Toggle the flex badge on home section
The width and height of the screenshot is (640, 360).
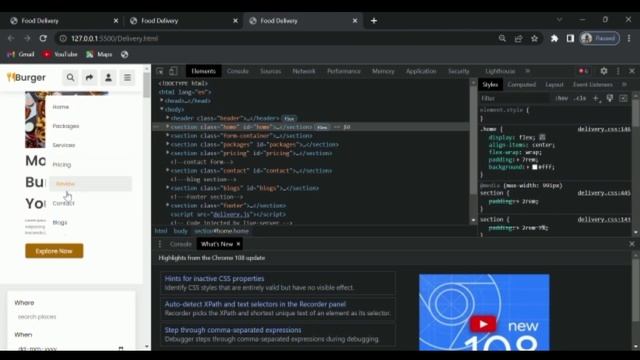coord(322,127)
